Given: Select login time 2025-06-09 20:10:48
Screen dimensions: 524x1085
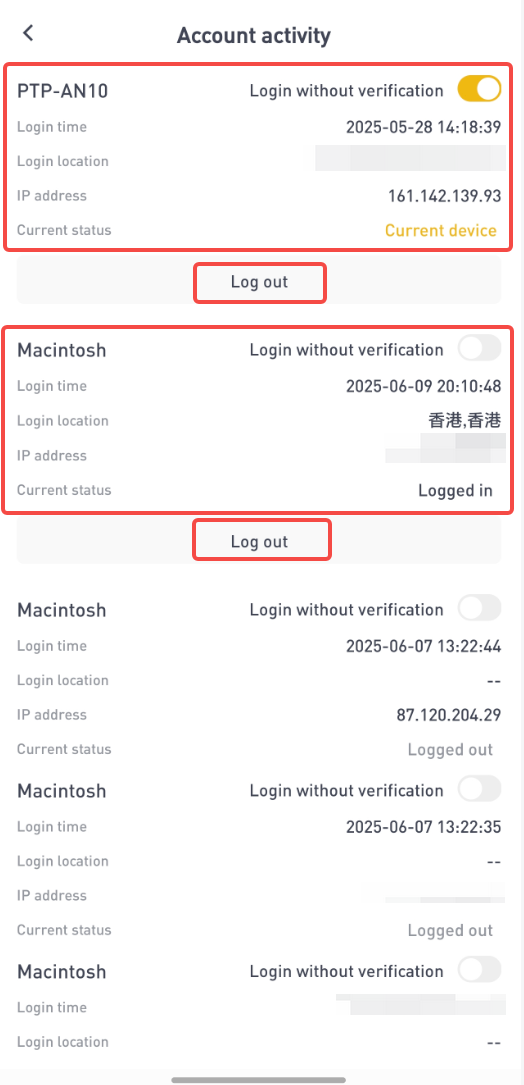Looking at the screenshot, I should click(424, 386).
